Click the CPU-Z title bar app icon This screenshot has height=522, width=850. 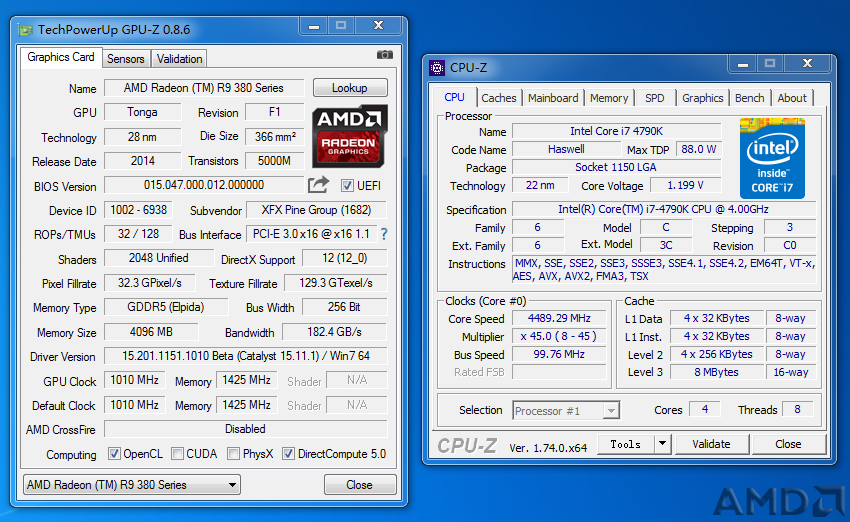[x=437, y=68]
